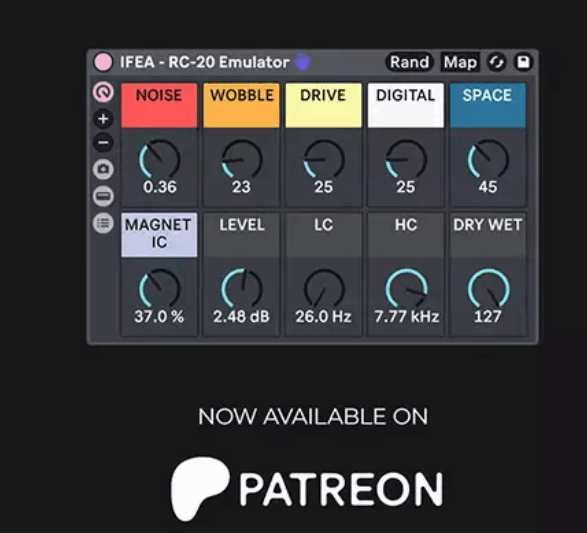The image size is (587, 533).
Task: Click the HC high-cut knob
Action: (406, 288)
